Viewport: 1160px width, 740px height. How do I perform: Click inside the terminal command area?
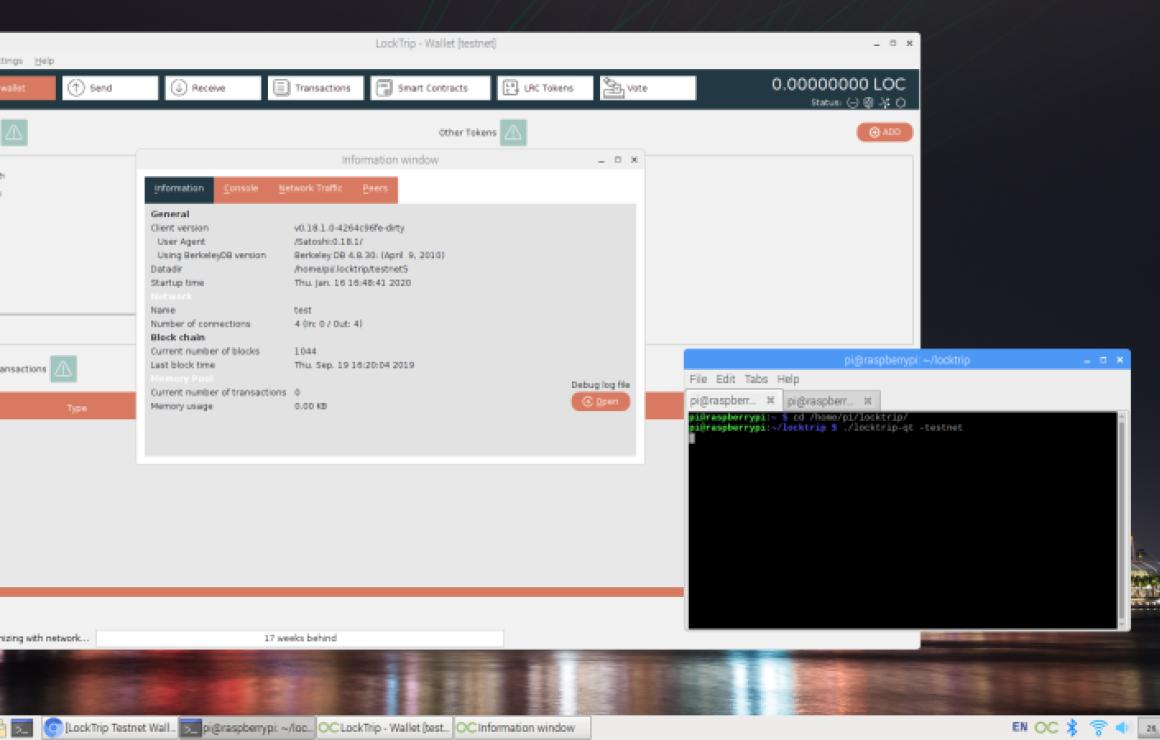(903, 520)
